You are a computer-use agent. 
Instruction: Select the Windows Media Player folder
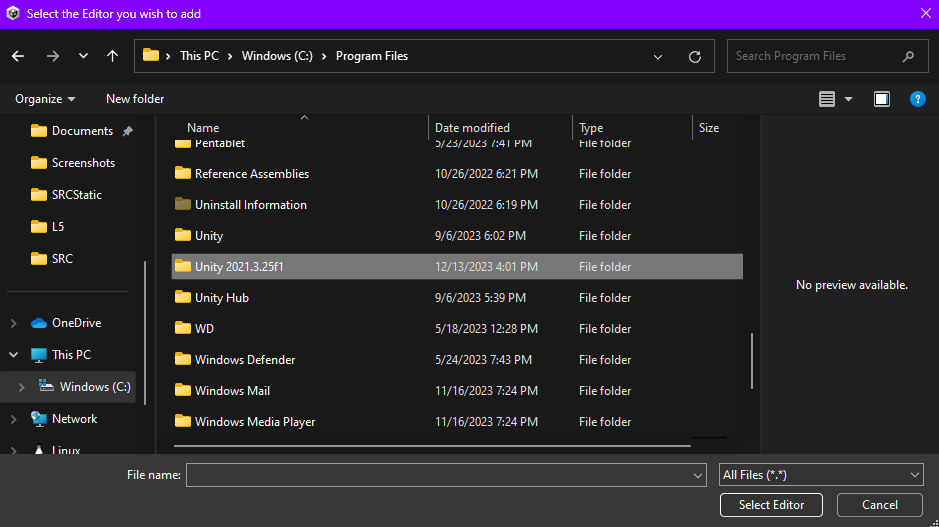(457, 422)
